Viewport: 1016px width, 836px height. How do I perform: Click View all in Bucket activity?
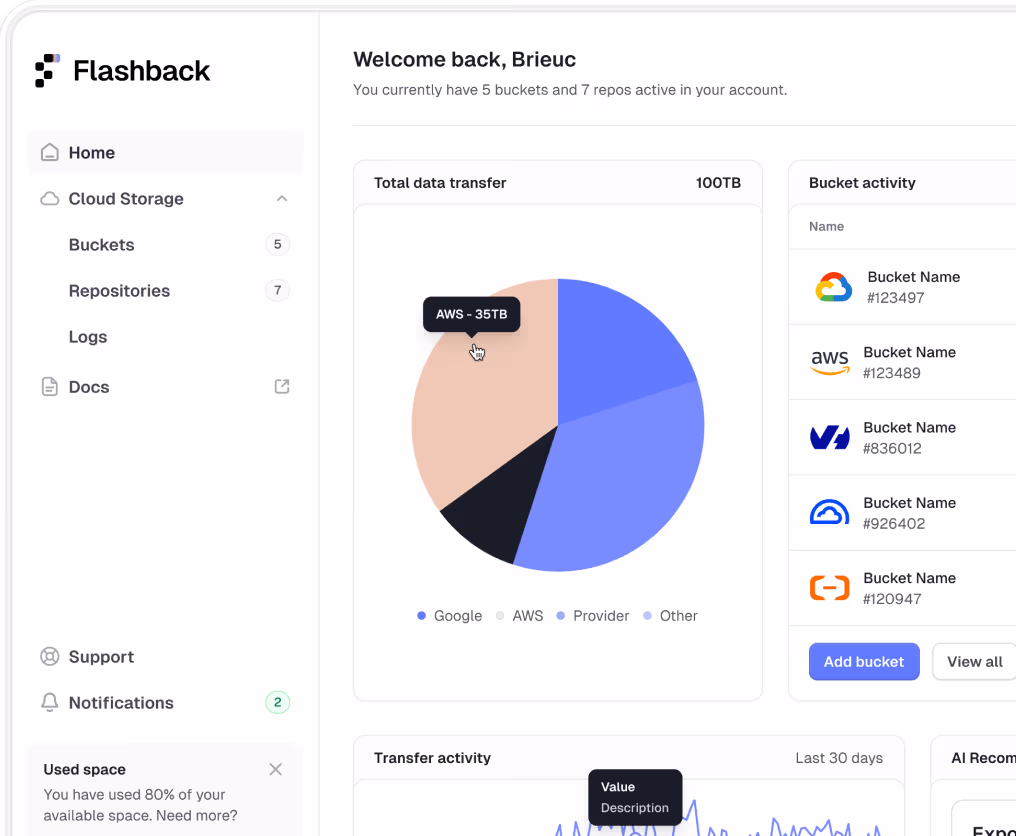point(973,661)
